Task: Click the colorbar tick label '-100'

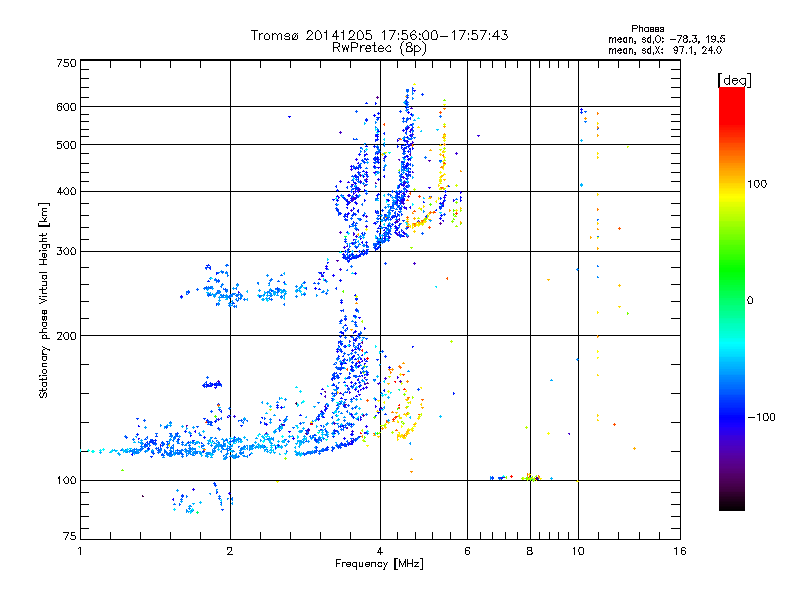Action: pos(761,417)
